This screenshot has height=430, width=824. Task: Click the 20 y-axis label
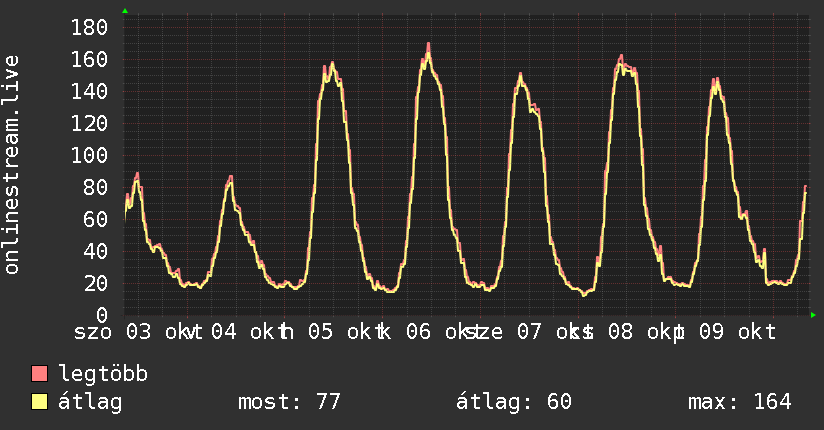coord(96,283)
